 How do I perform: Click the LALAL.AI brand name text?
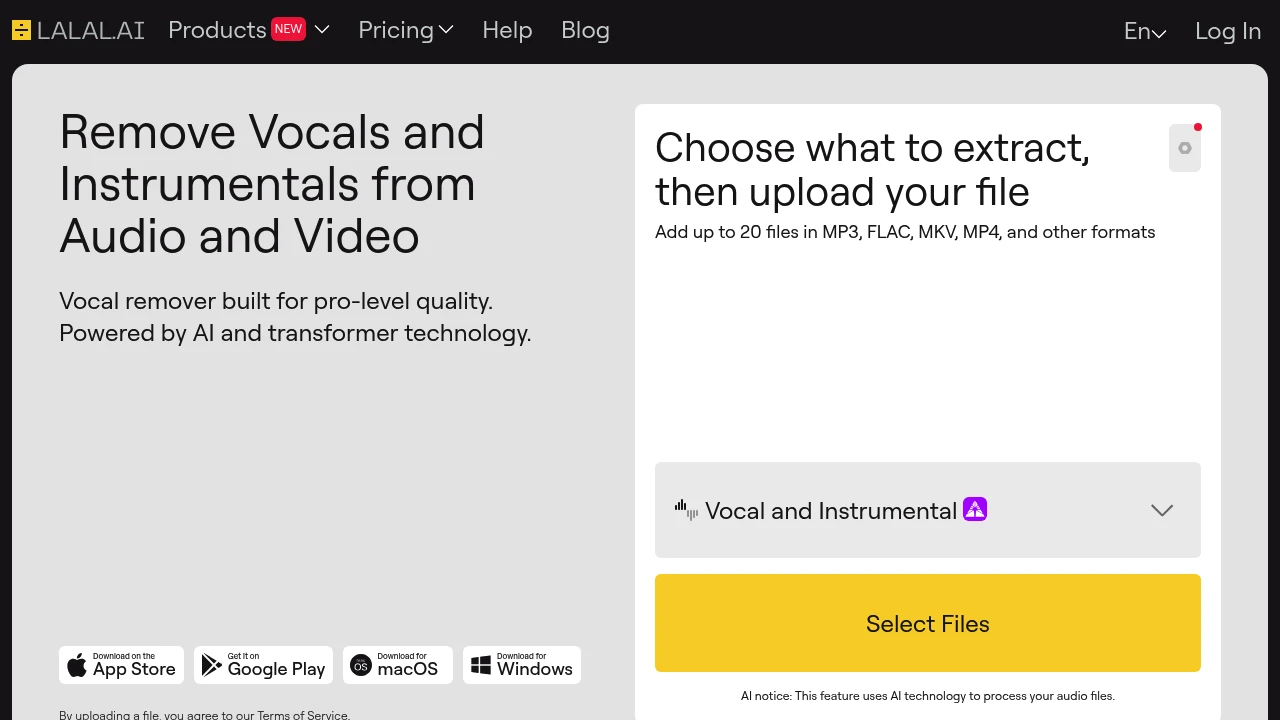pos(91,30)
